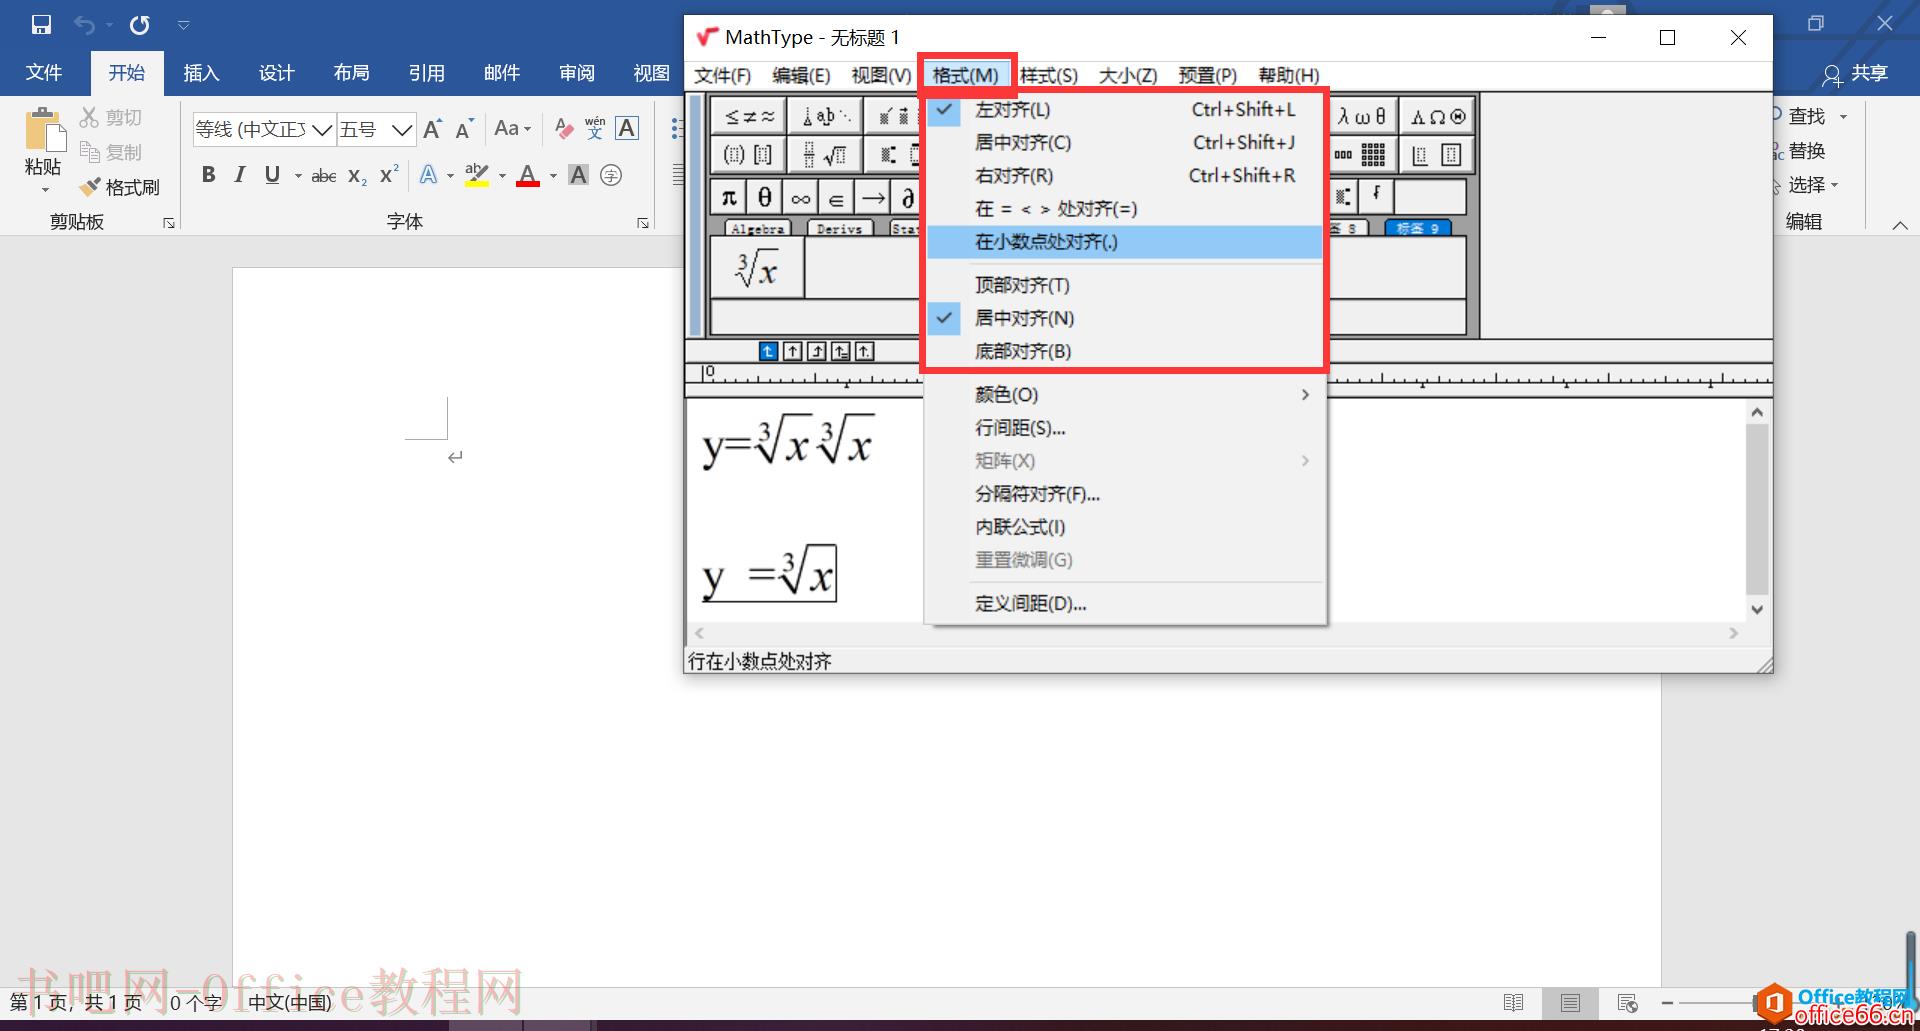Open the underline style dropdown arrow
The height and width of the screenshot is (1031, 1920).
(298, 176)
